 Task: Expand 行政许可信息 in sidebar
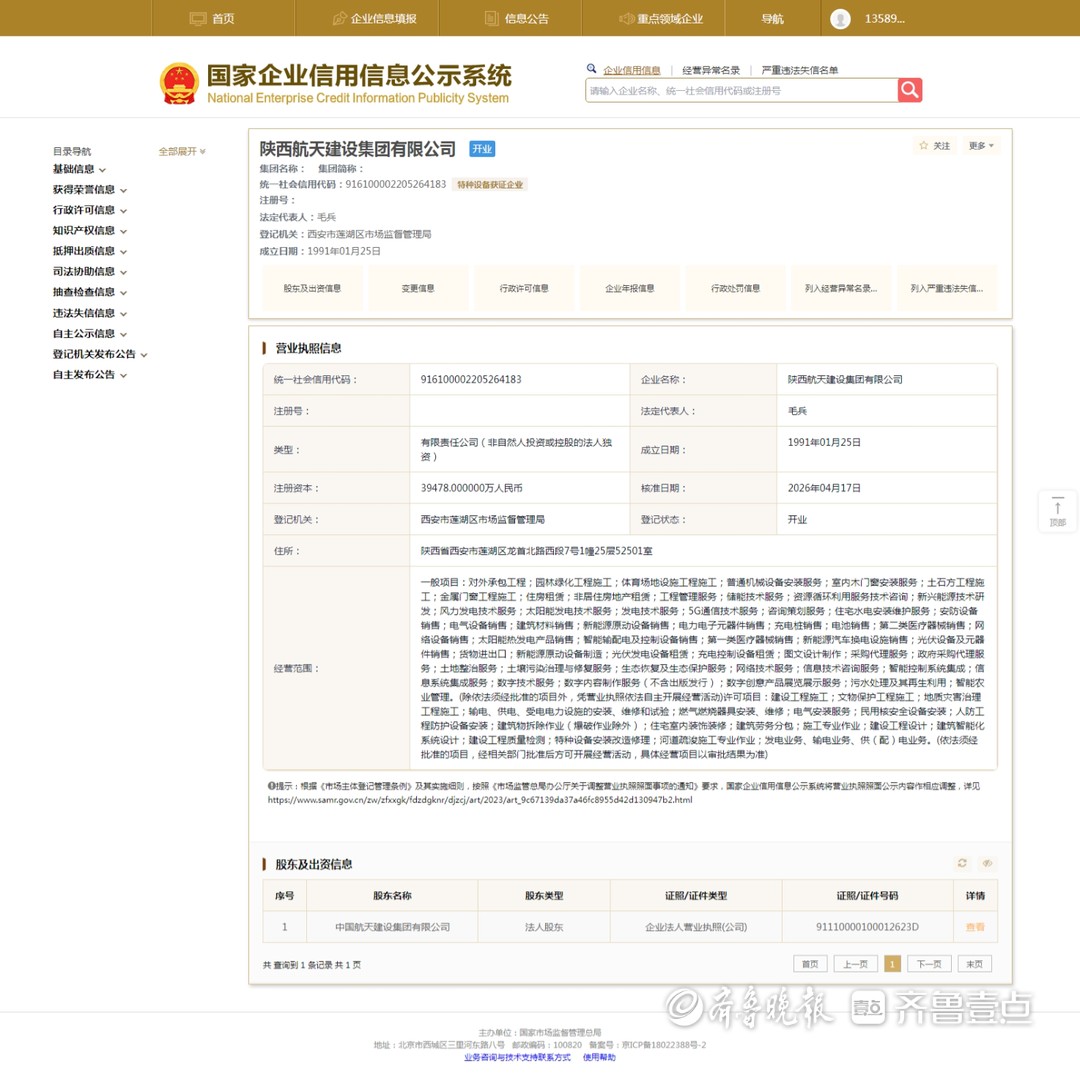(90, 210)
